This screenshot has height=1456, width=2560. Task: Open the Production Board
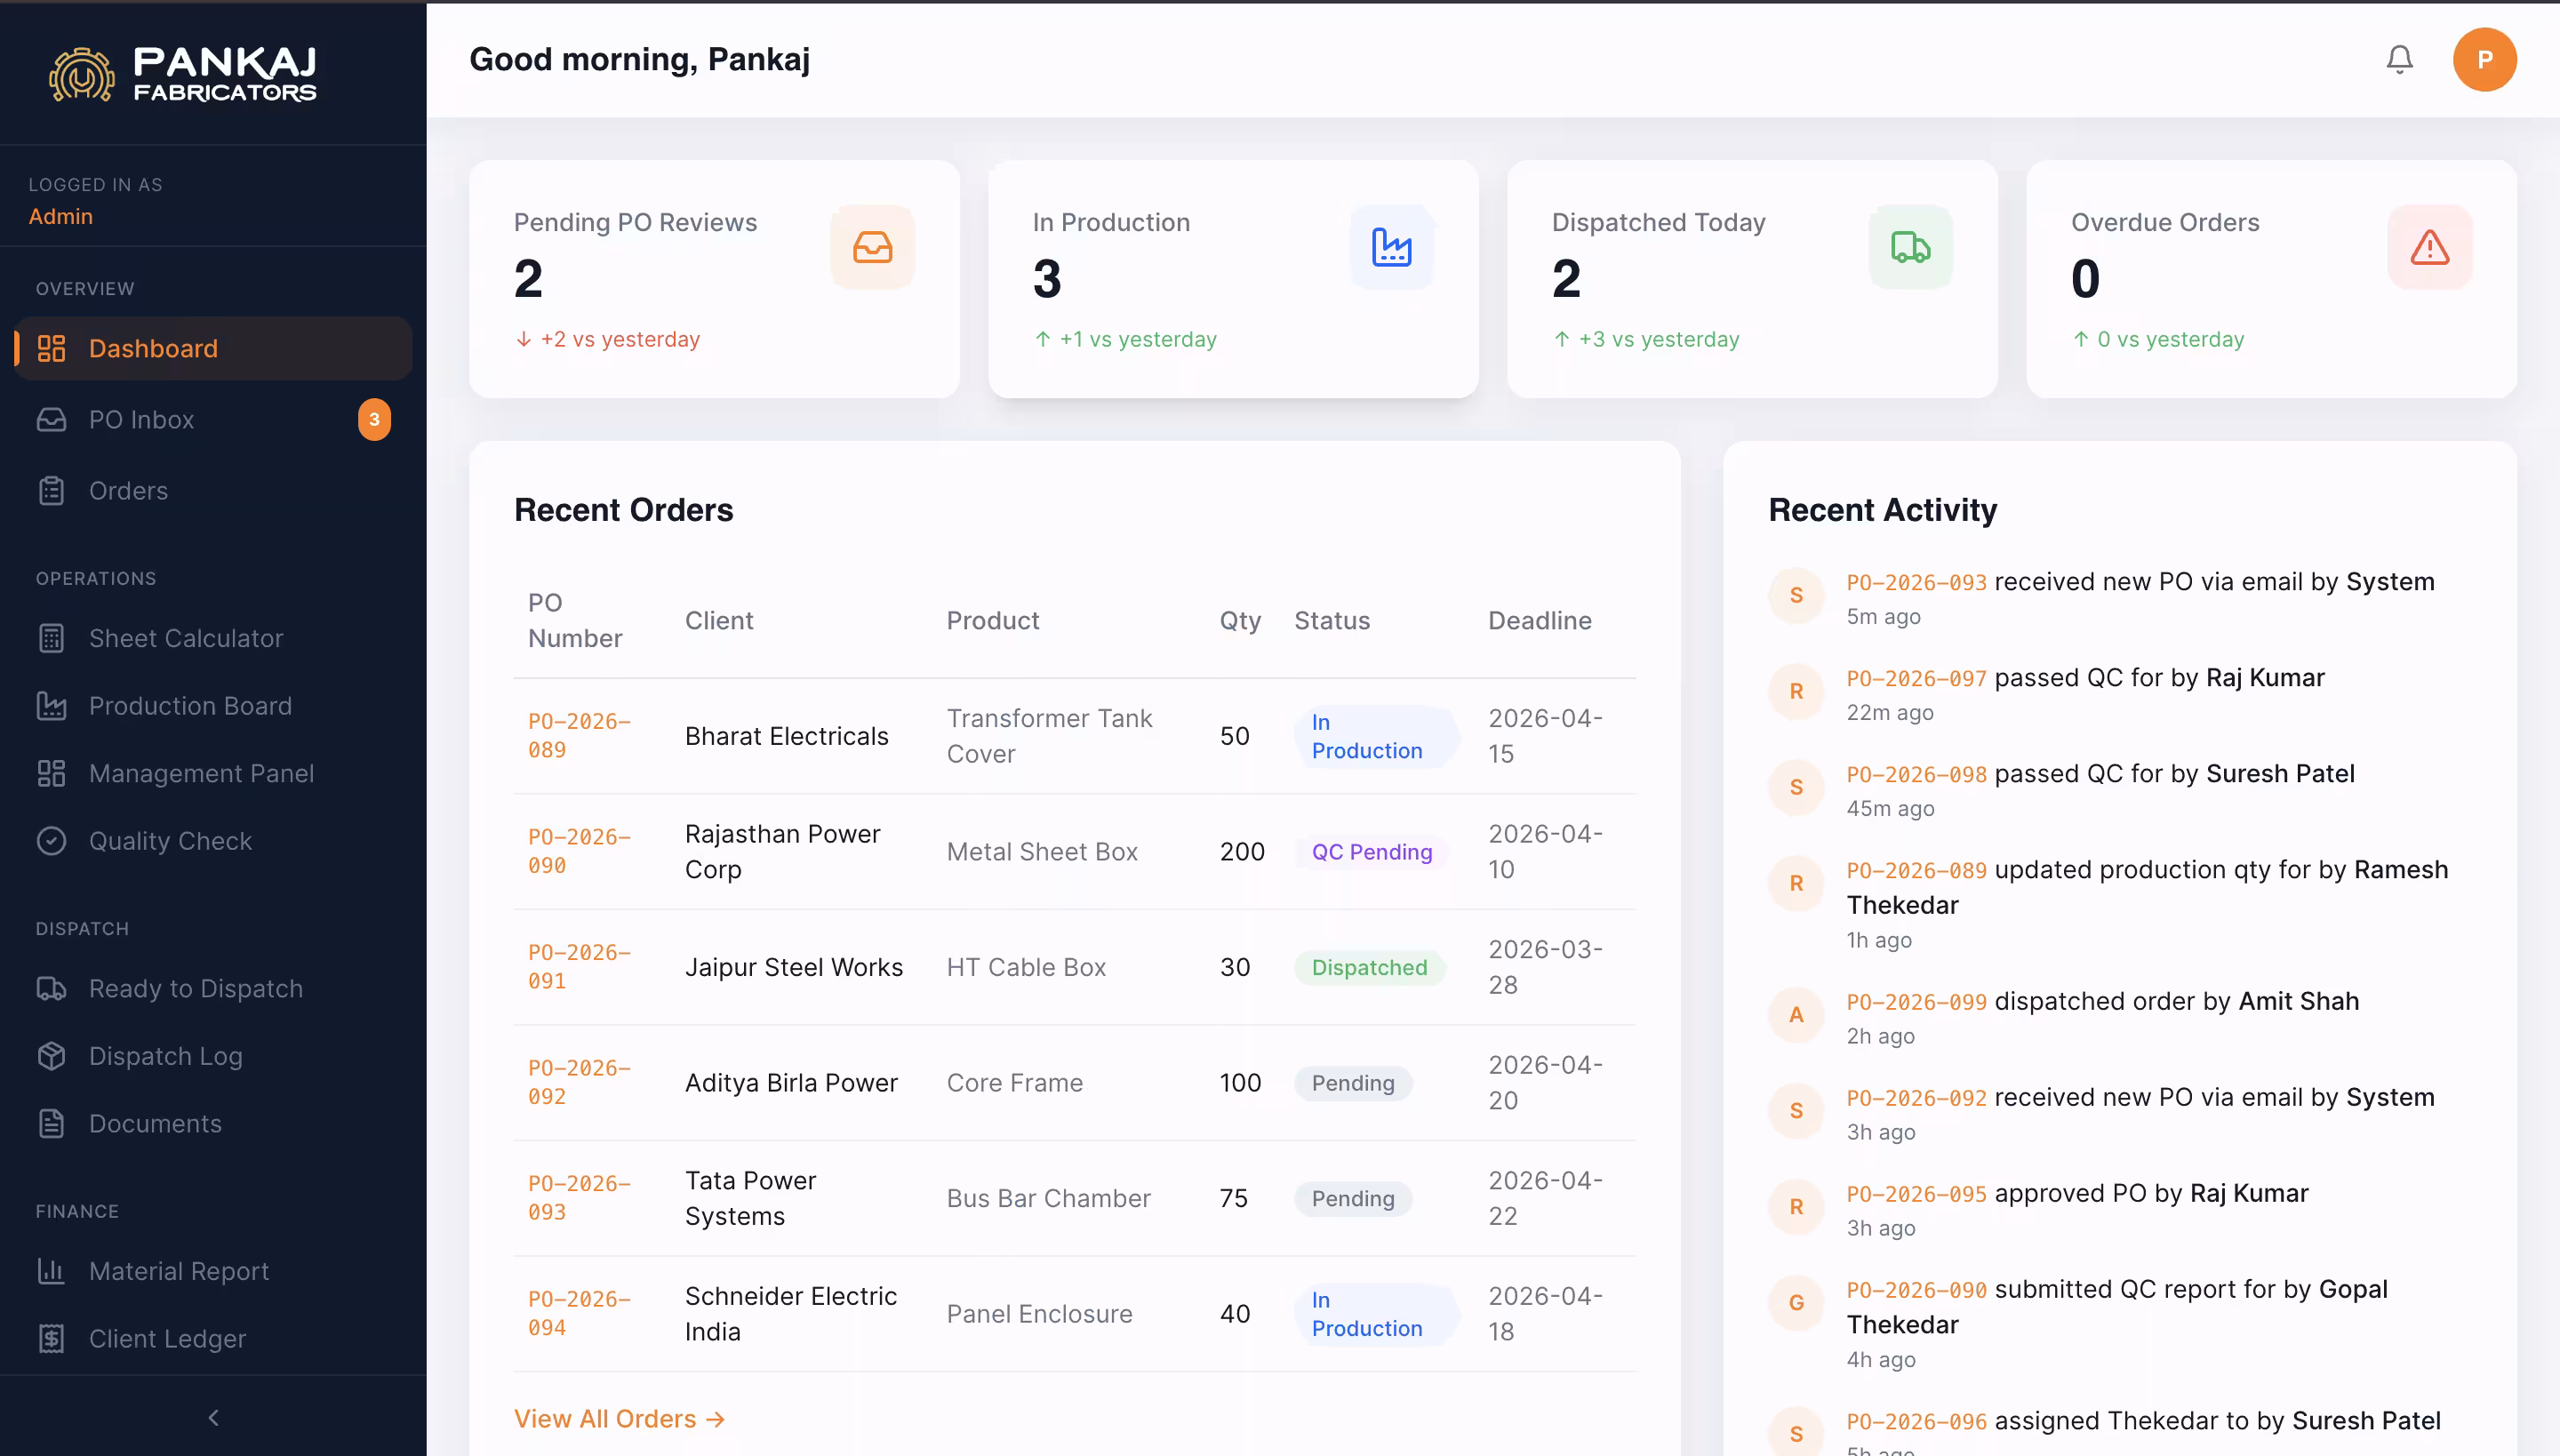(190, 705)
